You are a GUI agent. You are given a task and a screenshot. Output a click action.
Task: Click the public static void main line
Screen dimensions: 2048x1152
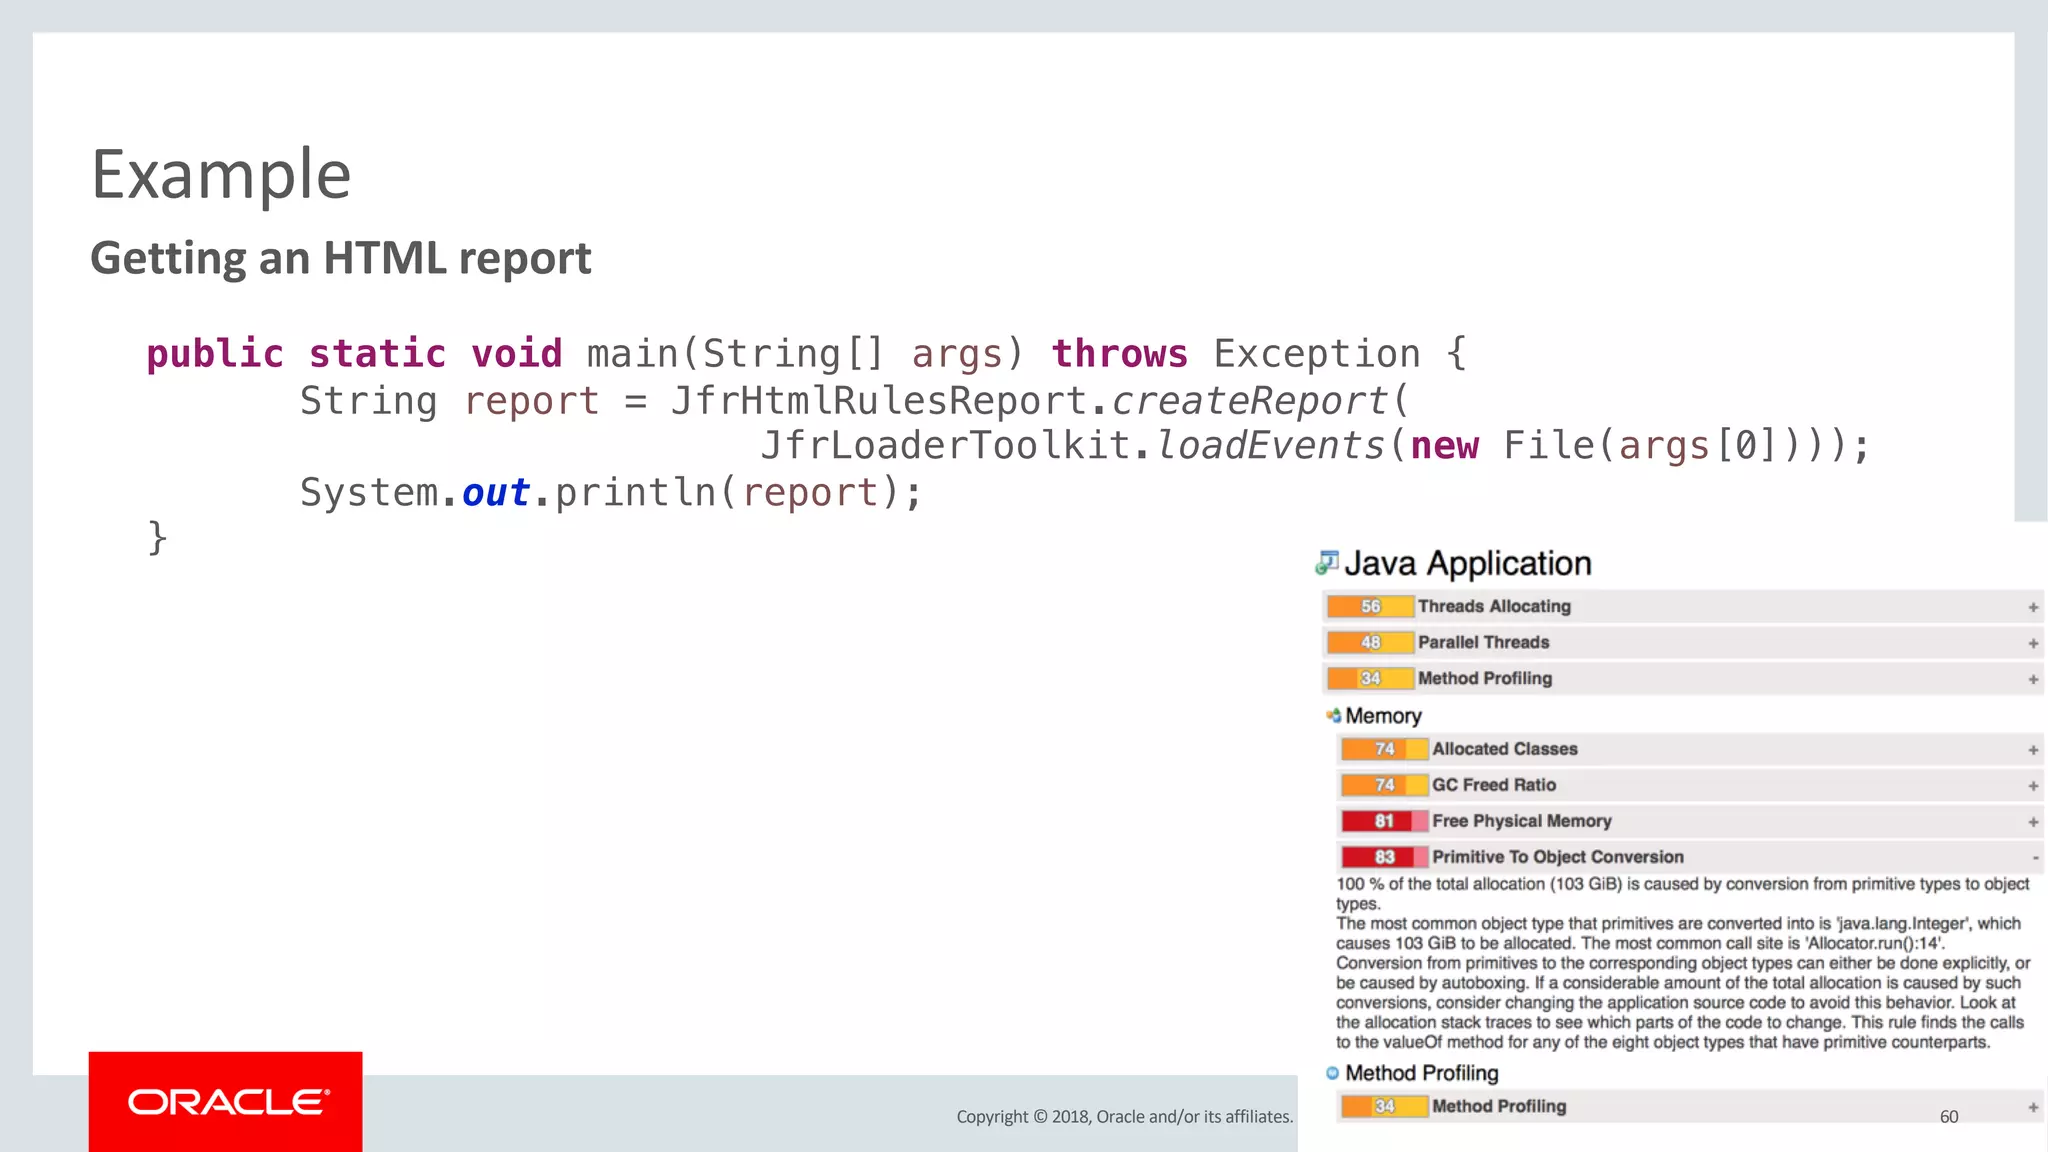click(806, 354)
